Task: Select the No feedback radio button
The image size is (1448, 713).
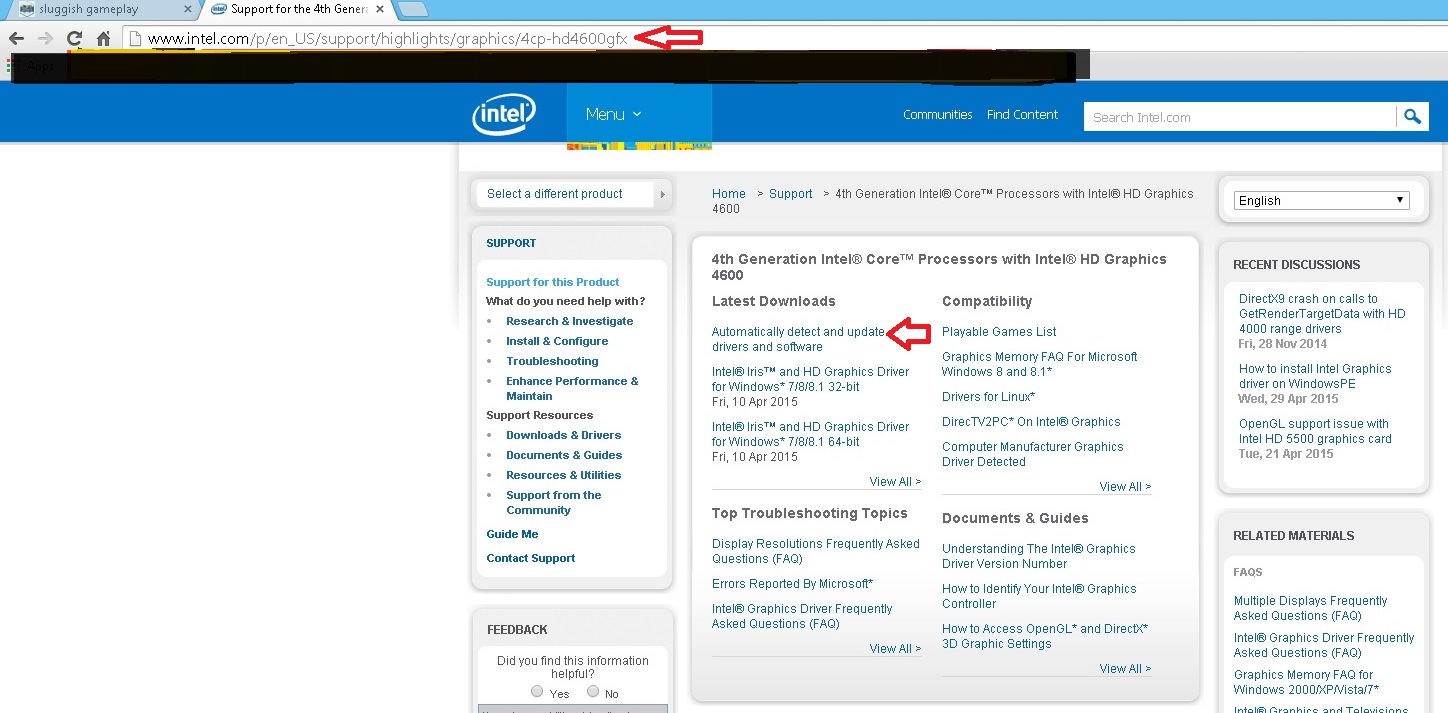Action: 593,692
